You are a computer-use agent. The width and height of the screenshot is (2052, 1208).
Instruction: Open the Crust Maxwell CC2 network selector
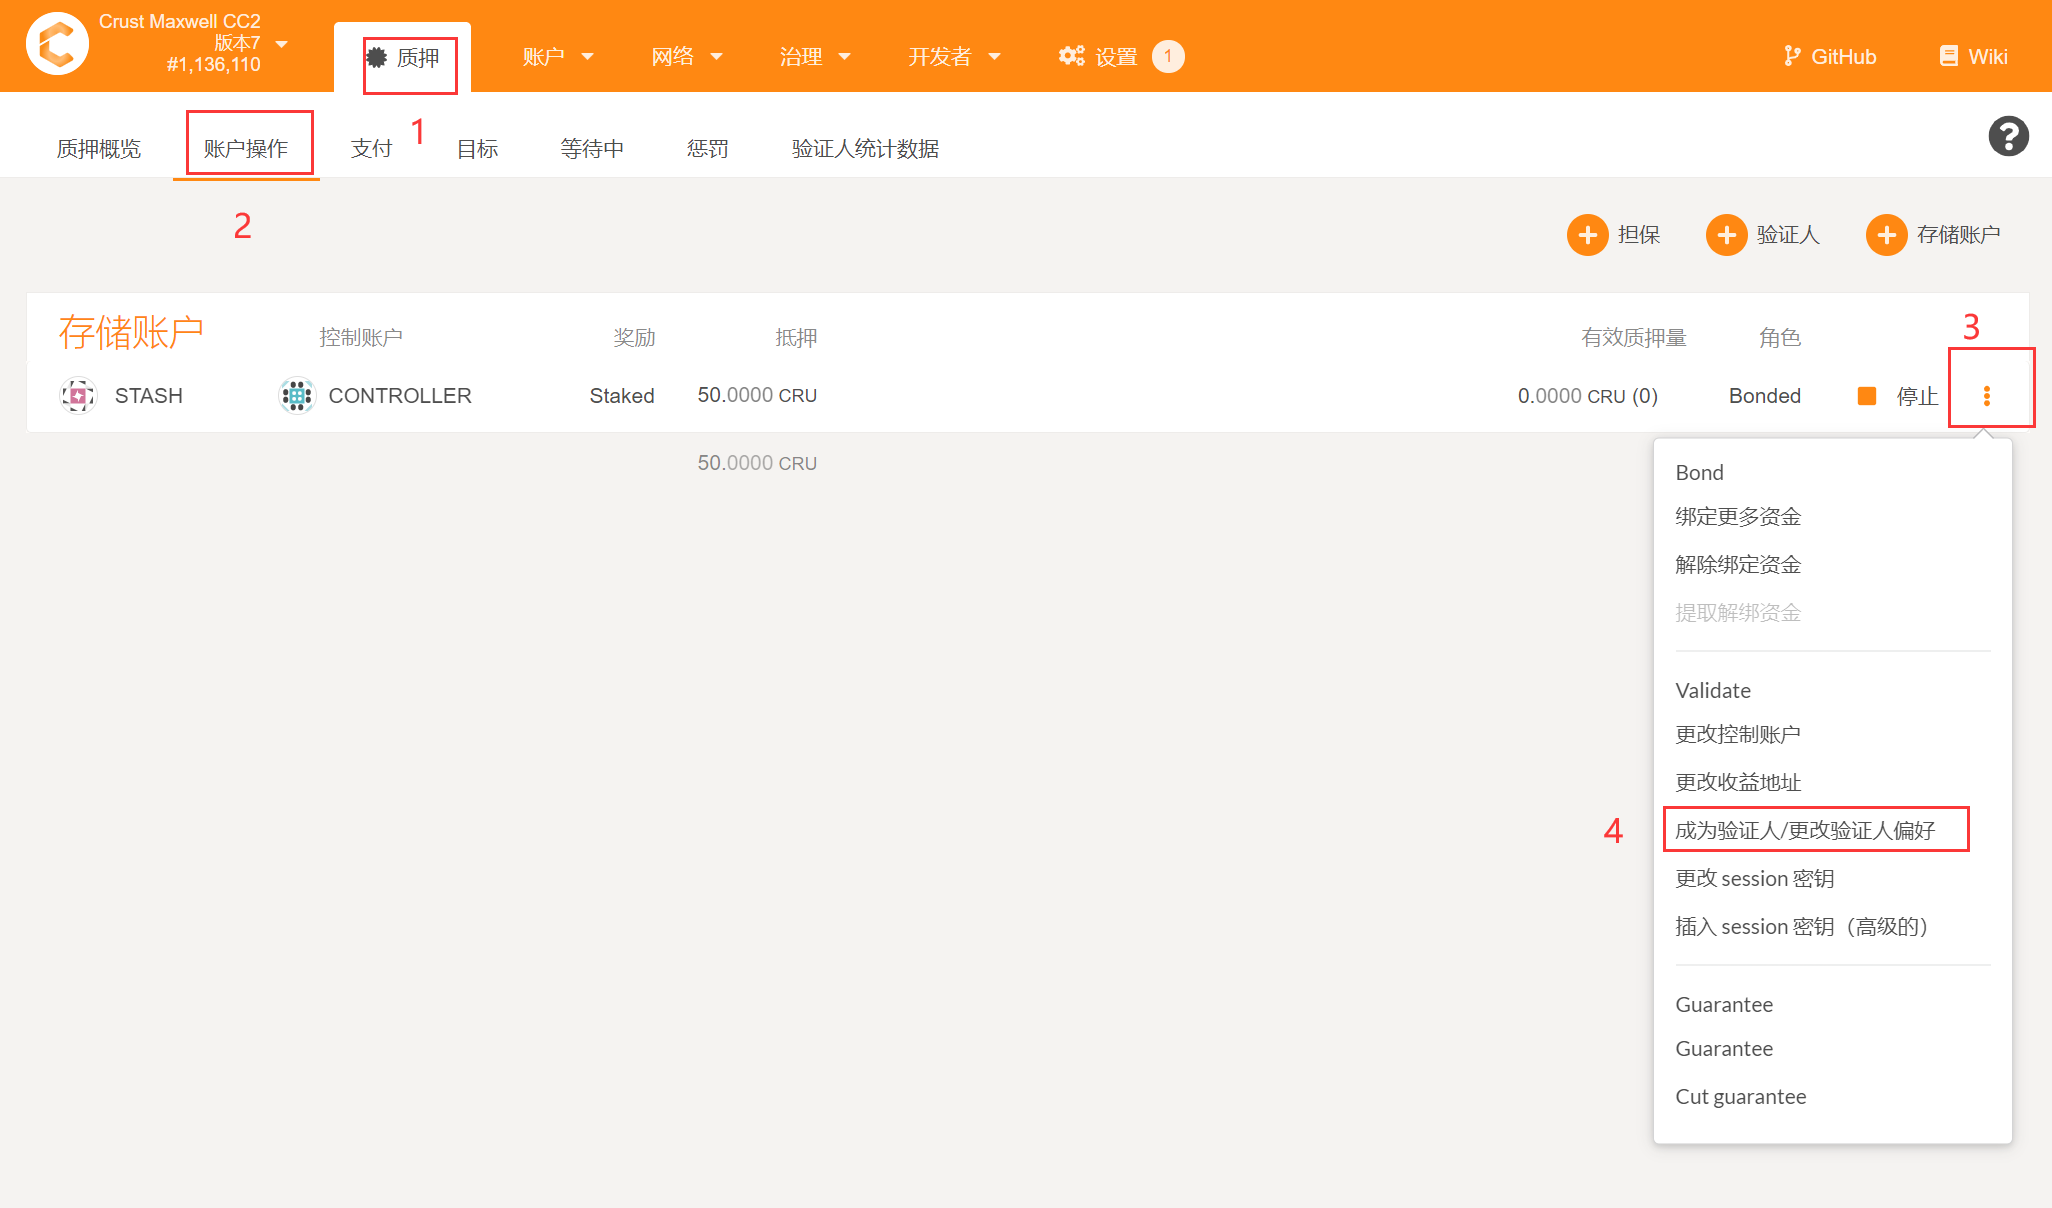tap(190, 43)
